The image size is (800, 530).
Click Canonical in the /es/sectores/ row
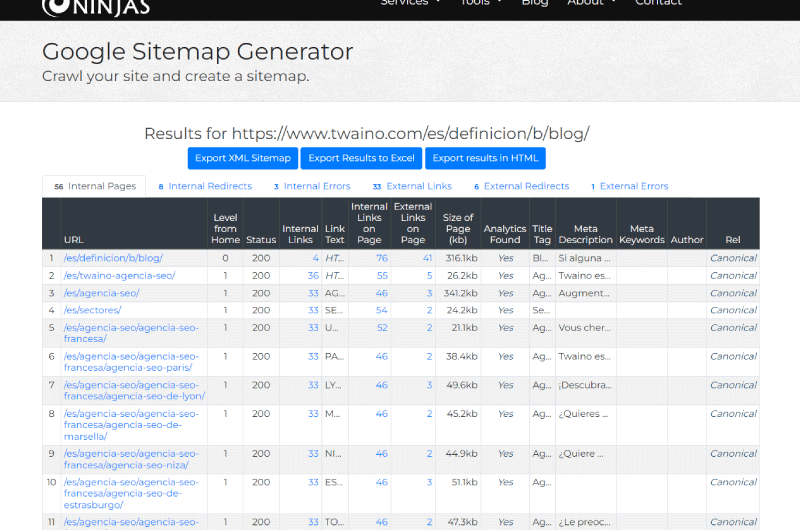[733, 310]
